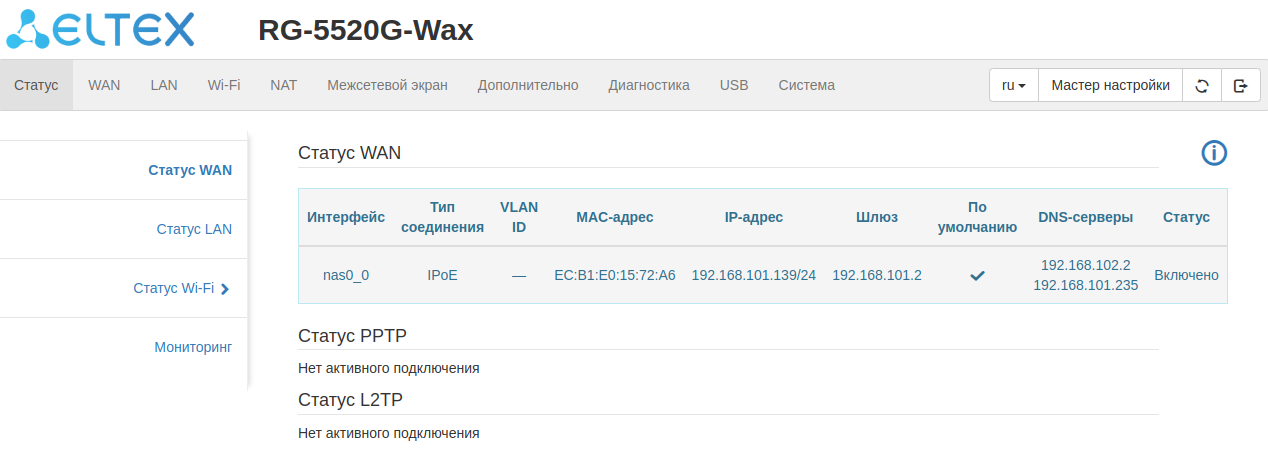Open the Мониторинг sidebar link
The image size is (1268, 457).
[x=193, y=347]
